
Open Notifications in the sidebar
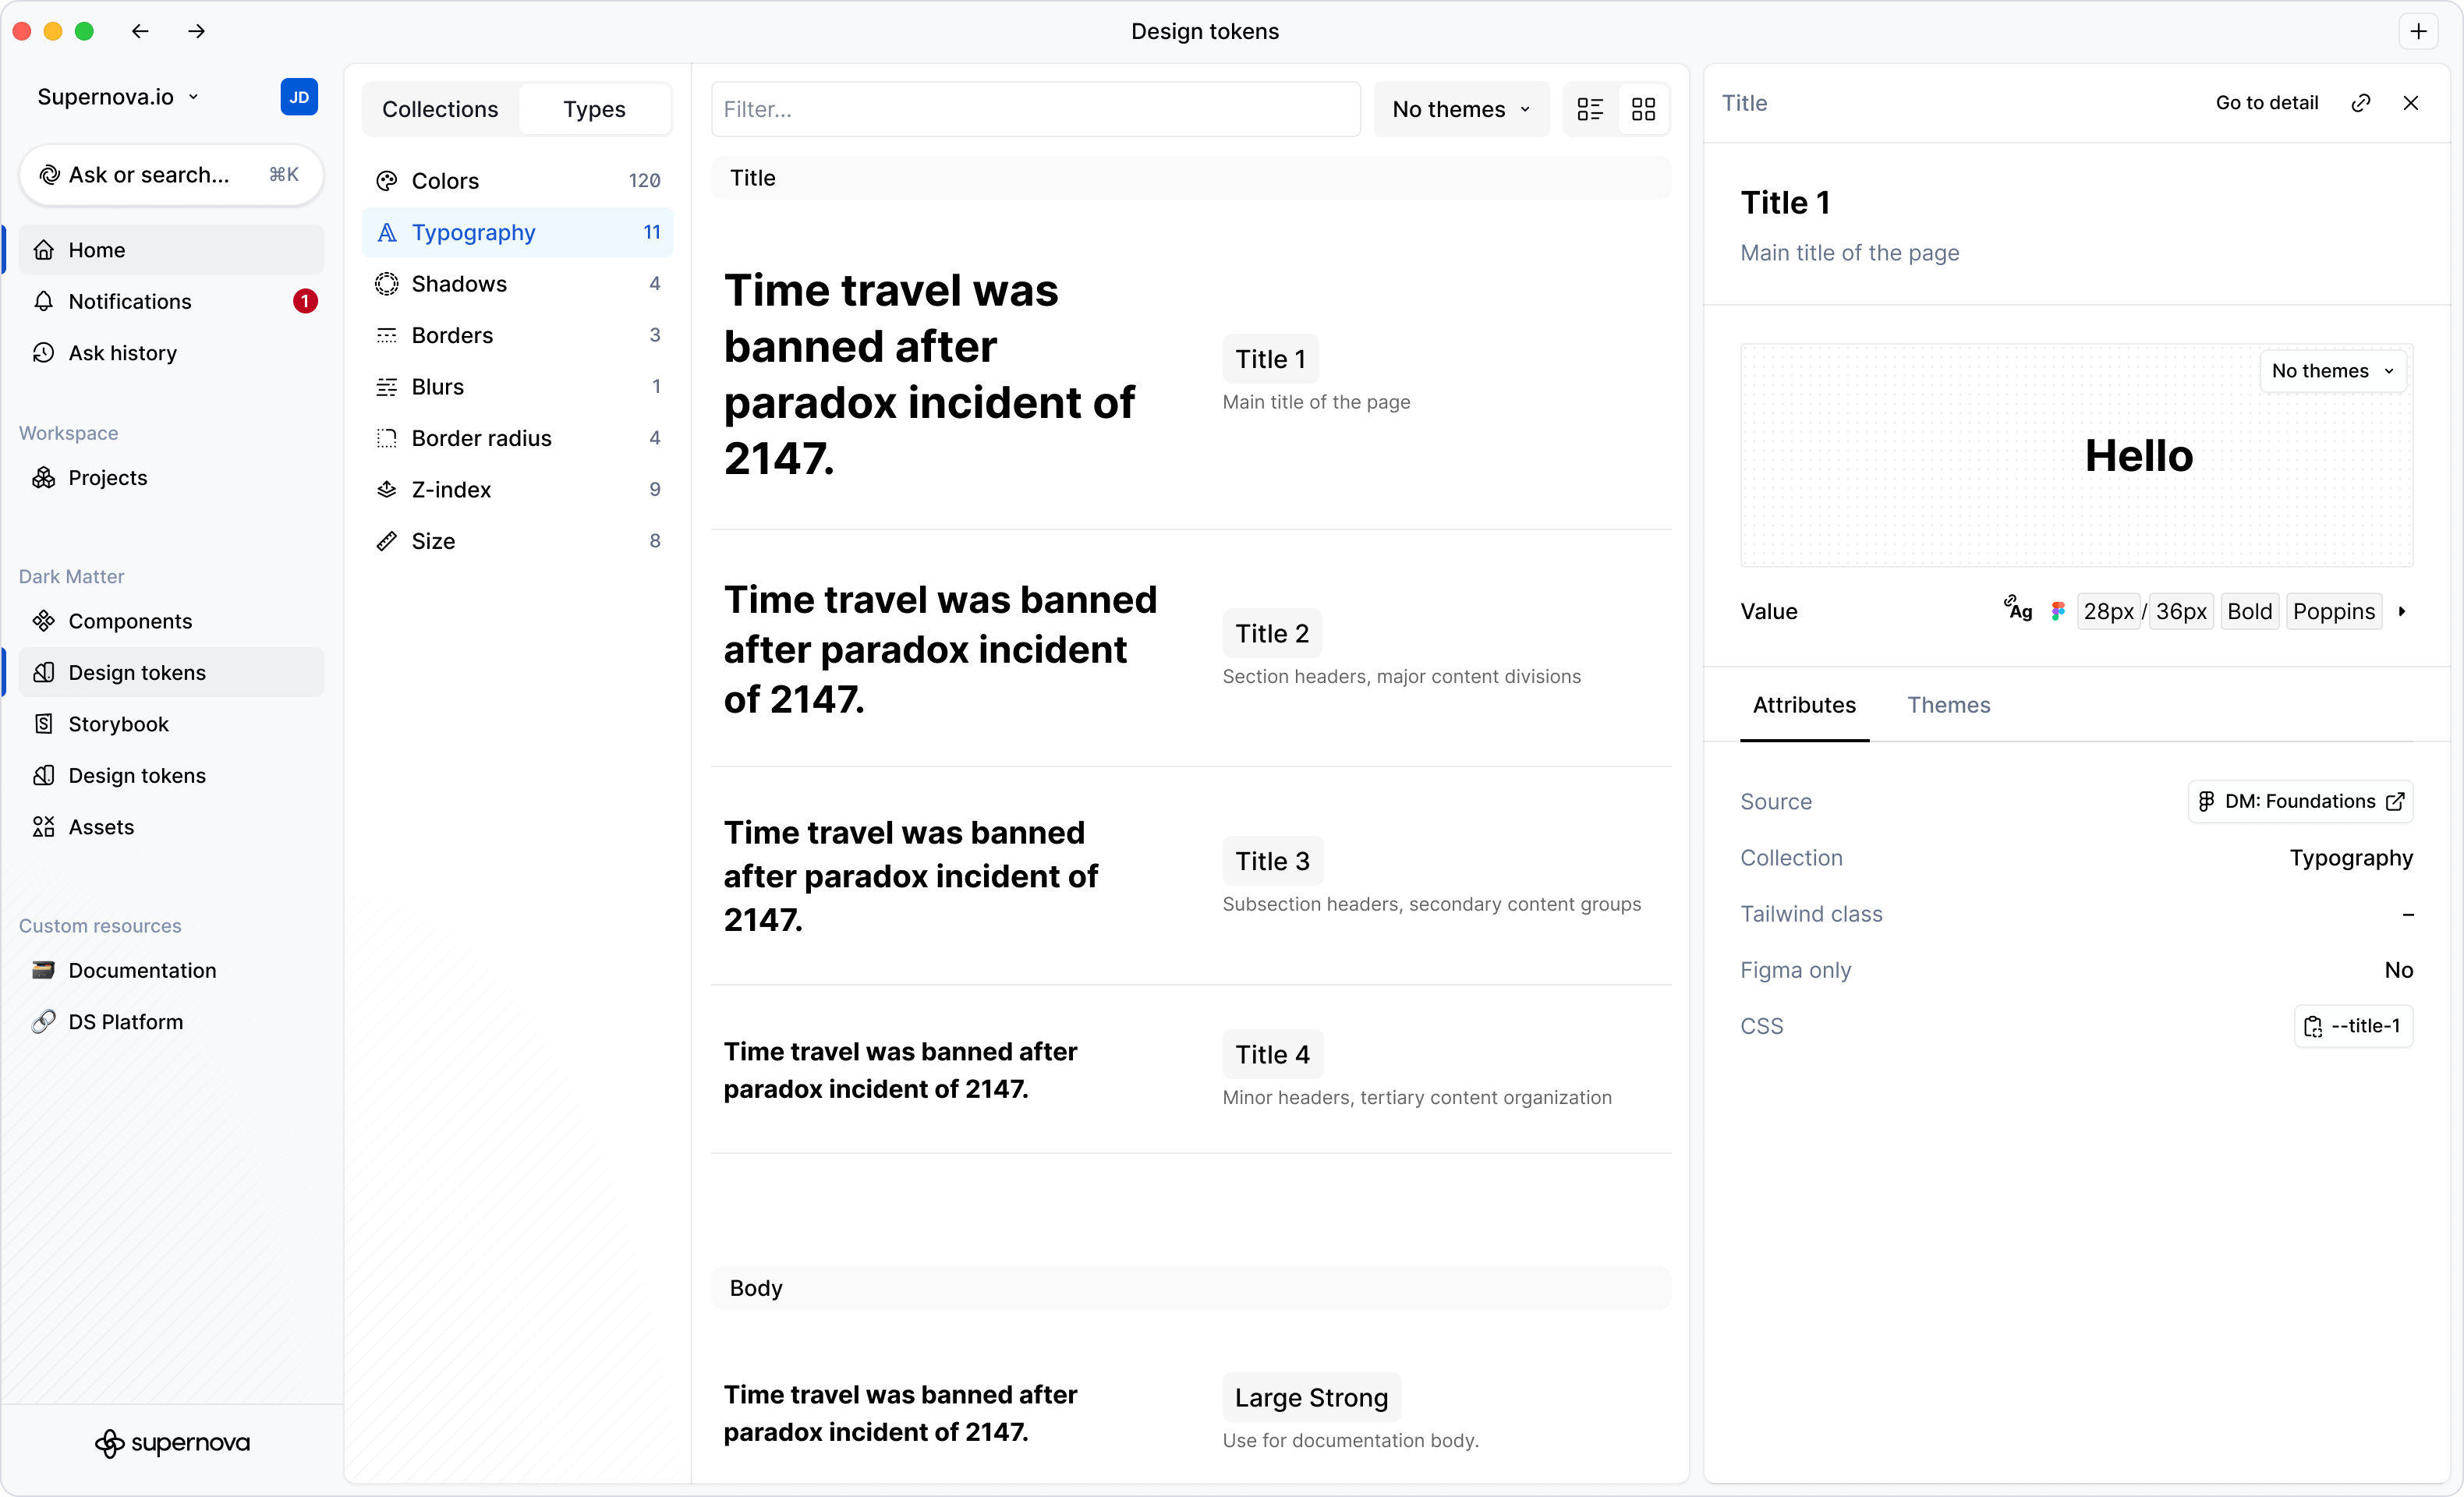(x=171, y=301)
